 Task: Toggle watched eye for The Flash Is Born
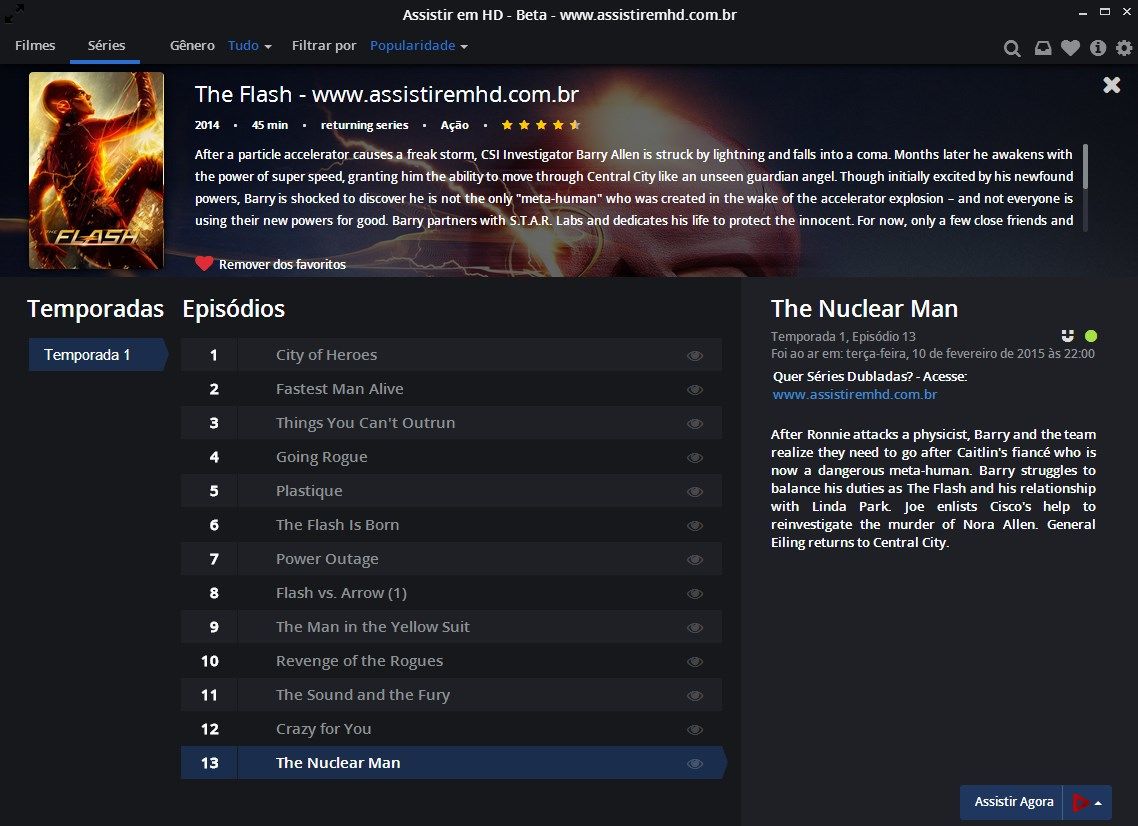(695, 526)
